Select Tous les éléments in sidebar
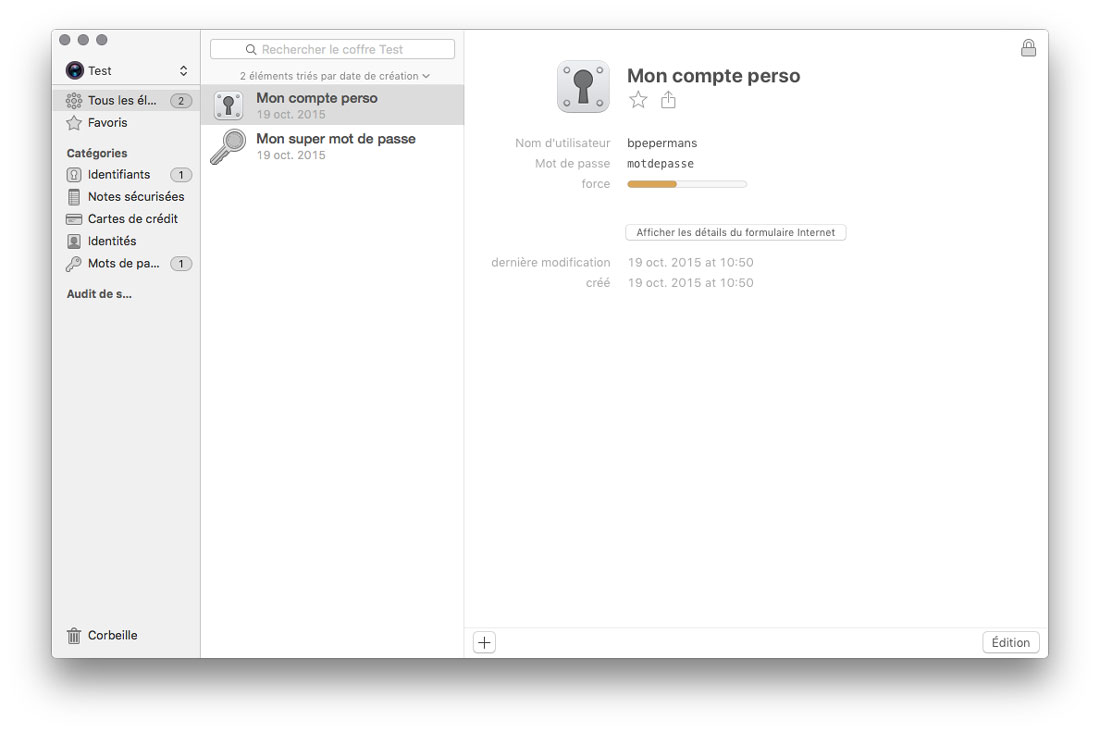This screenshot has width=1100, height=732. pos(126,100)
